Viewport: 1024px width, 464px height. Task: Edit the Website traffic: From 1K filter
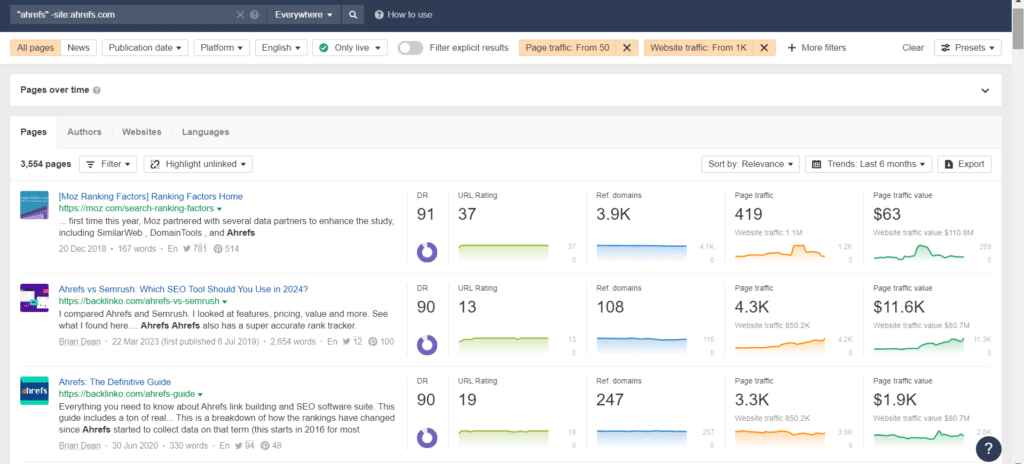pos(697,48)
